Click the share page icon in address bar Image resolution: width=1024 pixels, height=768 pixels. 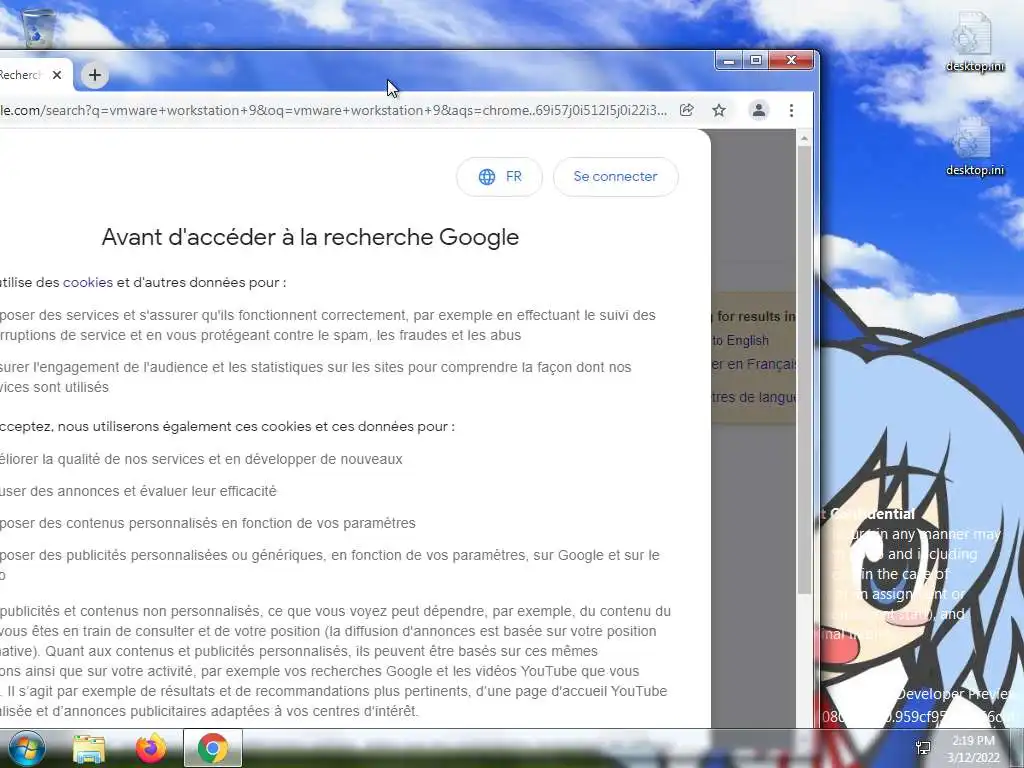pos(686,110)
